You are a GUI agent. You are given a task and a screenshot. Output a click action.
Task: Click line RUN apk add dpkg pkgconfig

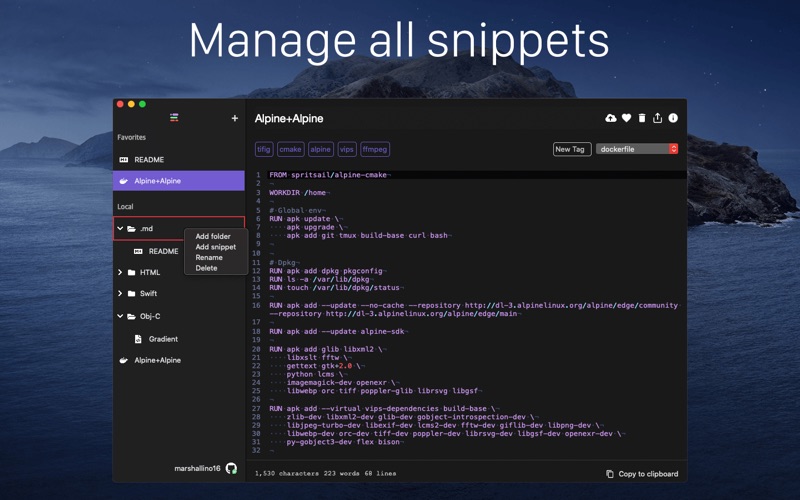point(327,271)
